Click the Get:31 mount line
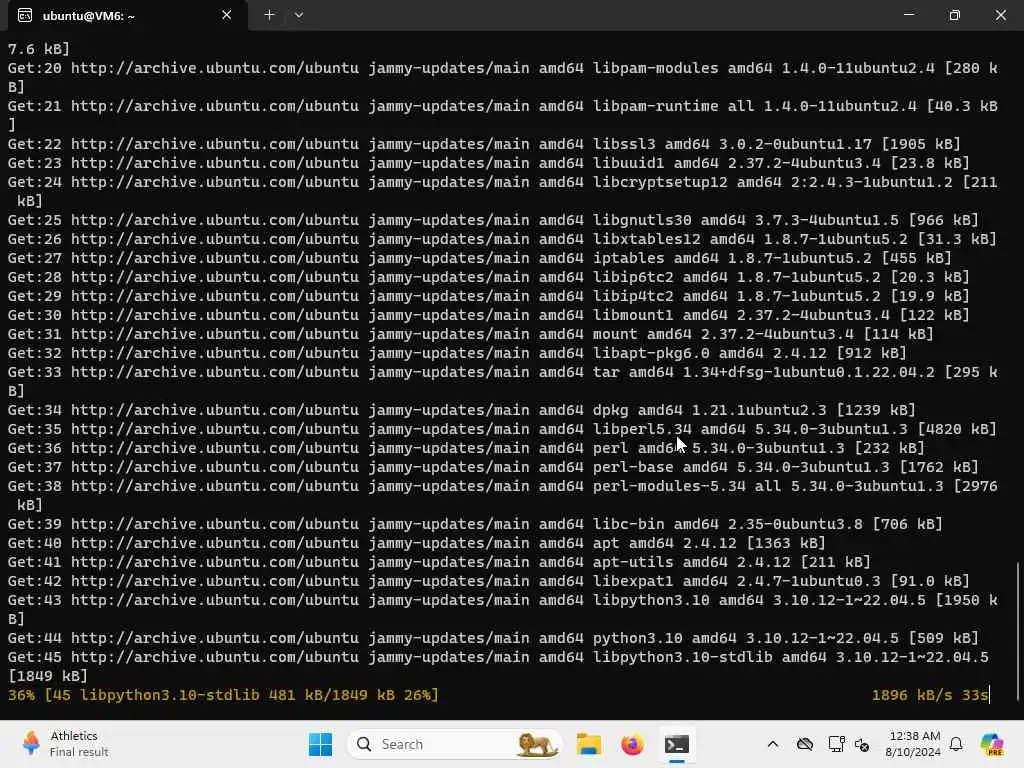Screen dimensions: 1024x768 pyautogui.click(x=470, y=334)
